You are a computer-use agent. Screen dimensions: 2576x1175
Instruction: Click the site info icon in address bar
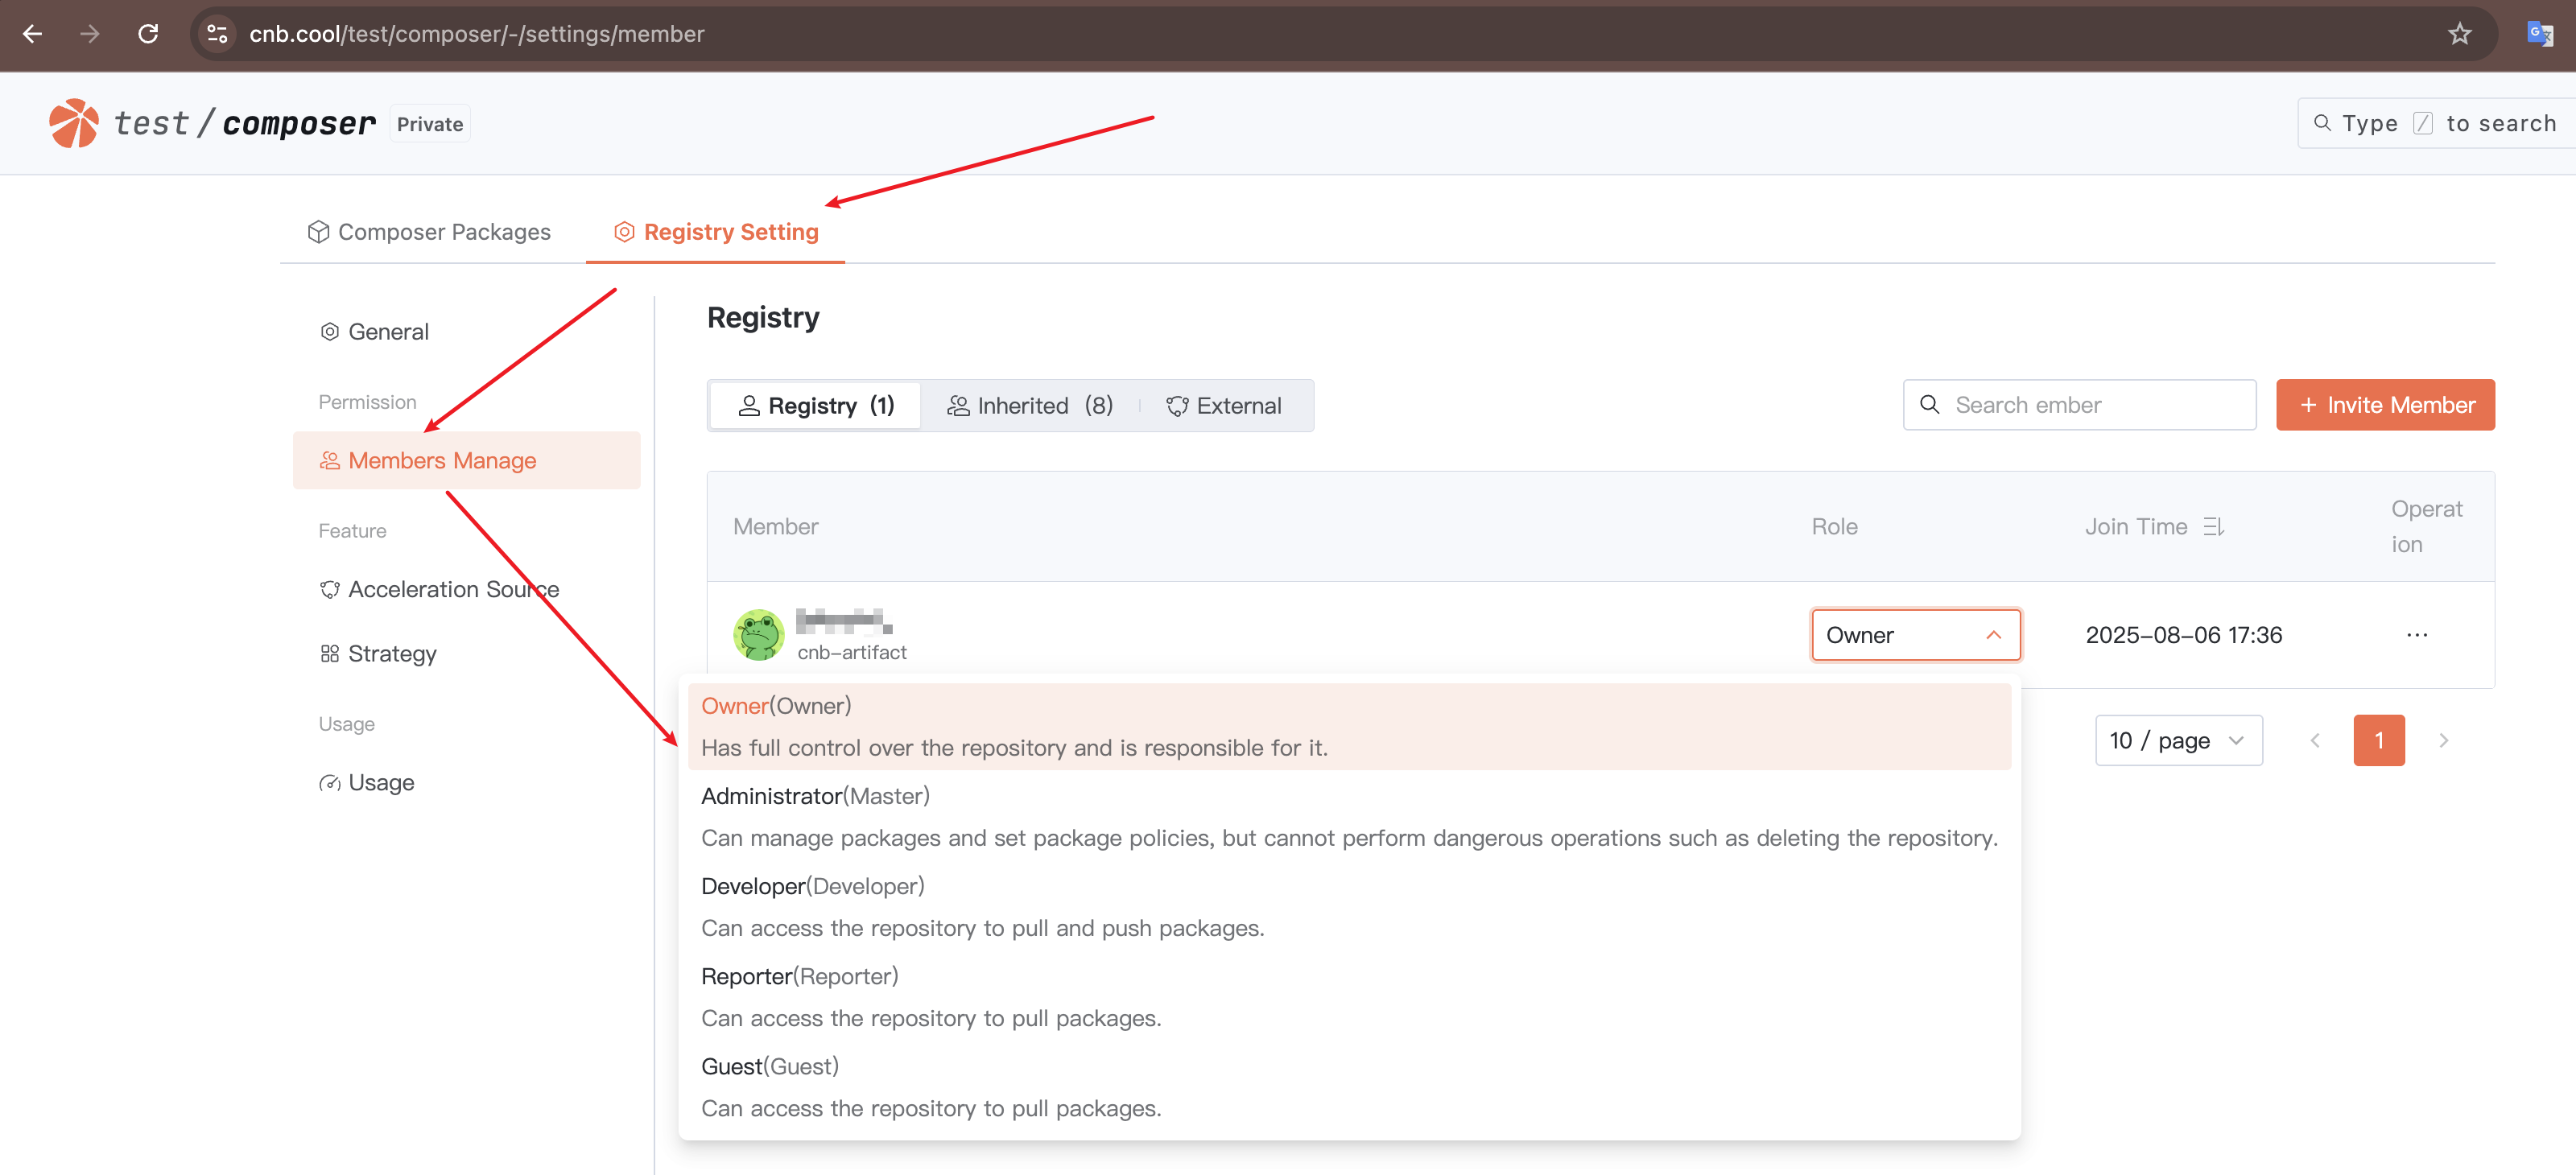click(x=217, y=34)
